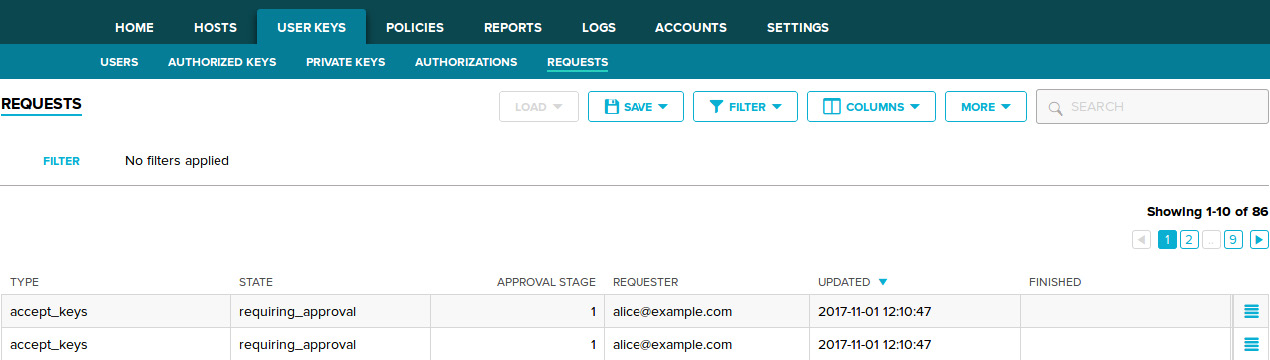Open the LOAD dropdown
Viewport: 1270px width, 360px height.
pos(539,107)
